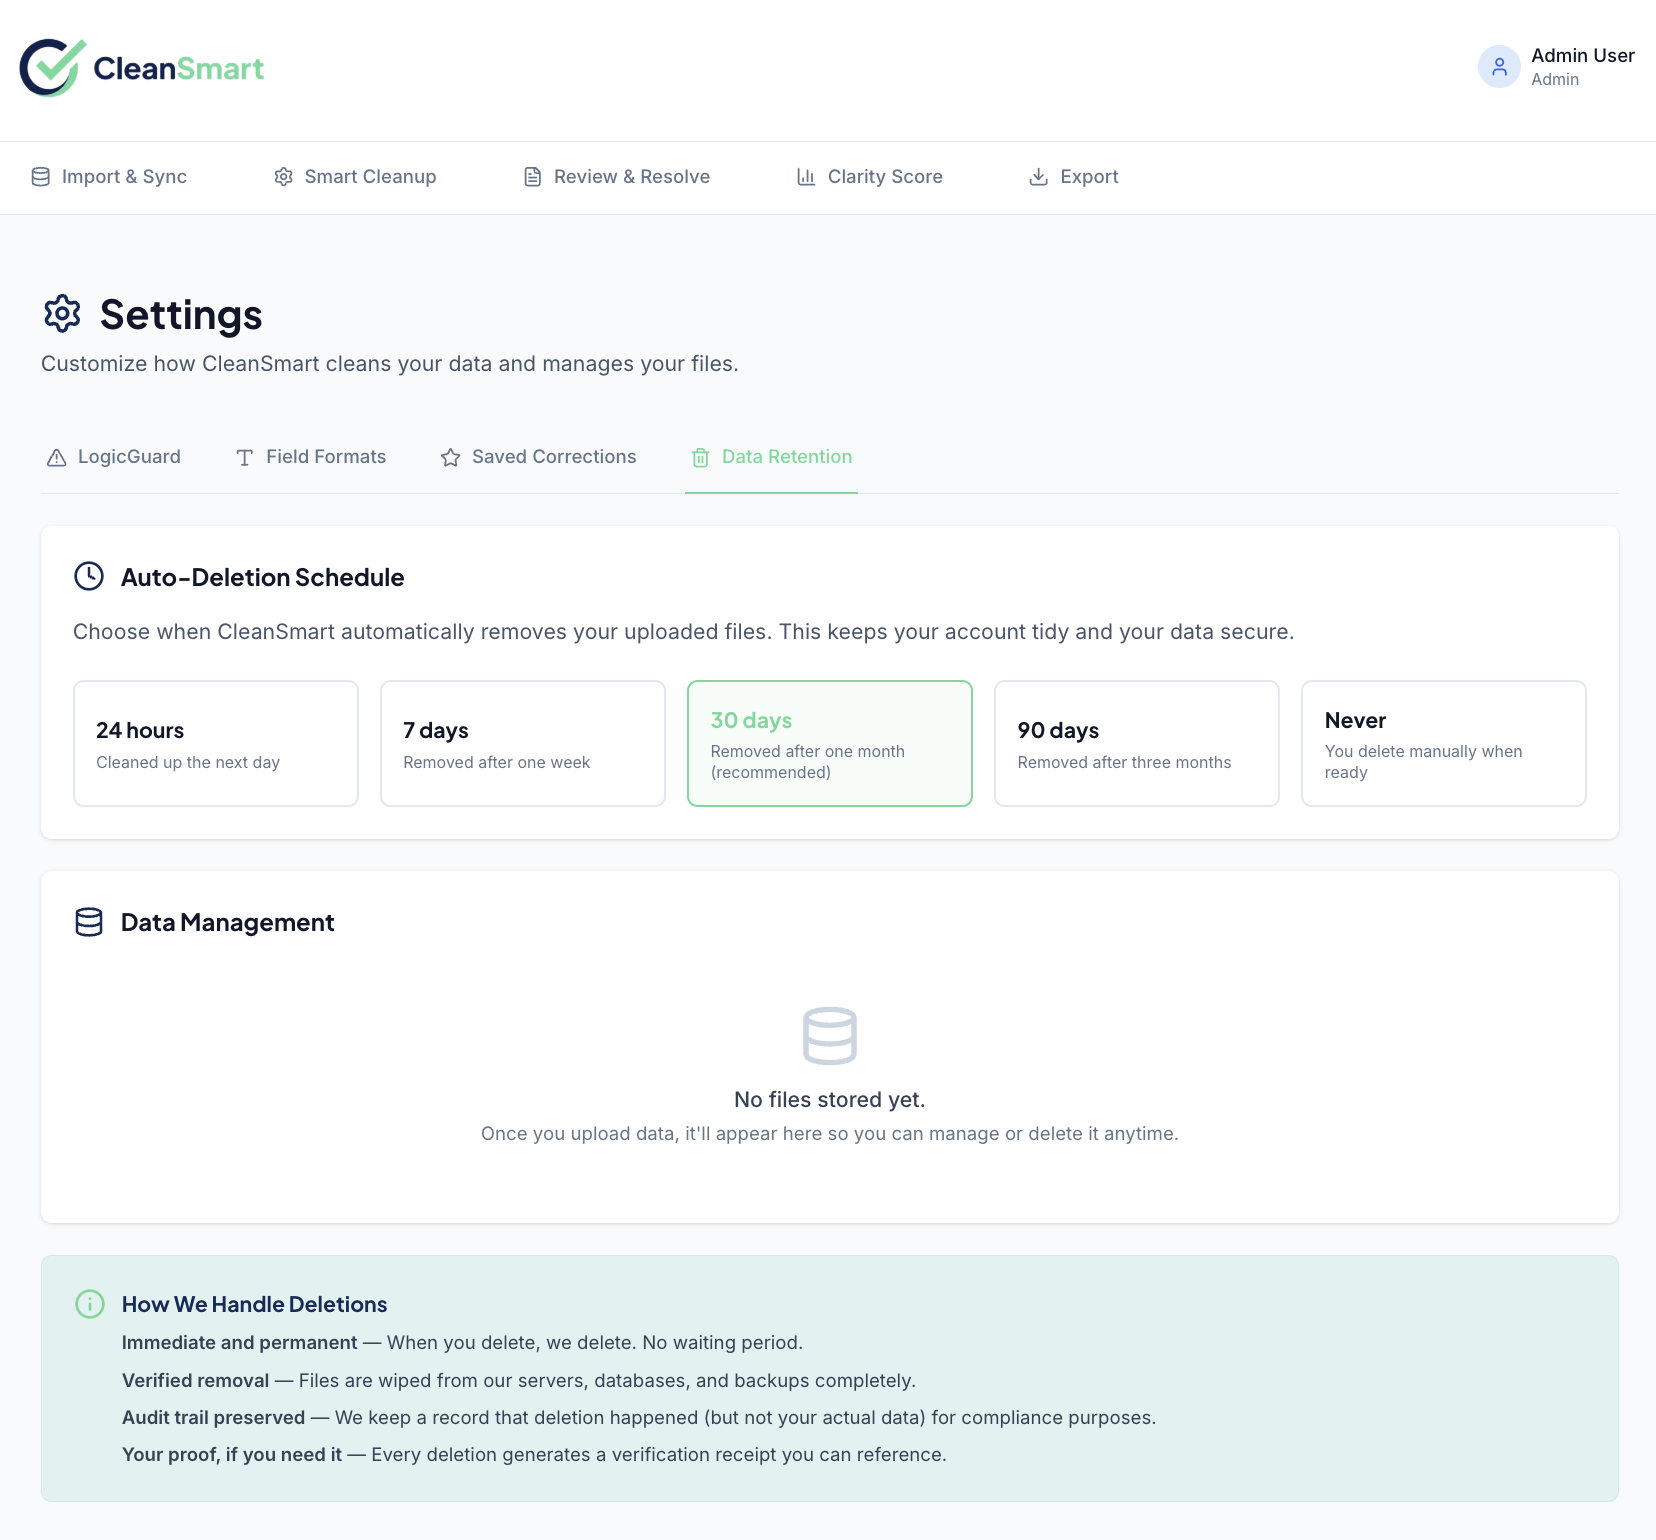Open the Import & Sync nav item

click(x=109, y=177)
